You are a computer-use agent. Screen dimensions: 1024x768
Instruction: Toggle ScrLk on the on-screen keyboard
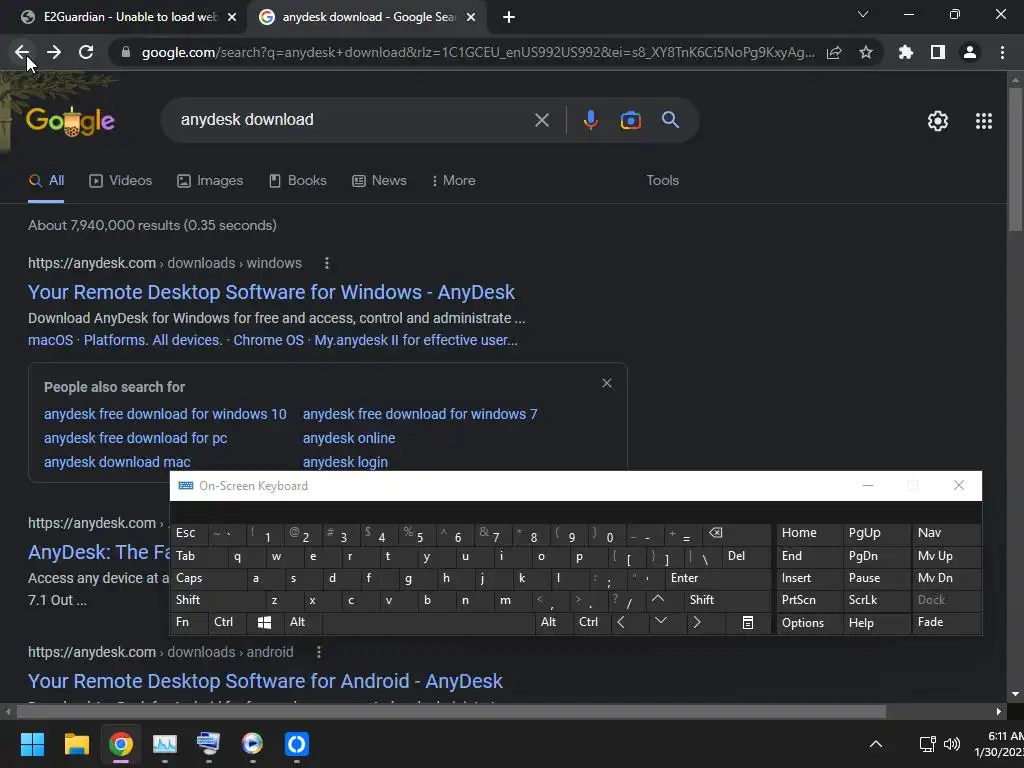pos(876,600)
